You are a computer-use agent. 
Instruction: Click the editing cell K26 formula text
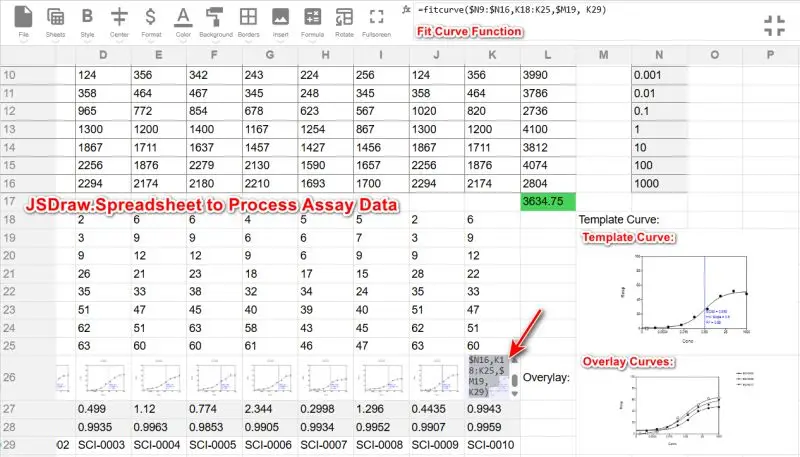(x=488, y=376)
